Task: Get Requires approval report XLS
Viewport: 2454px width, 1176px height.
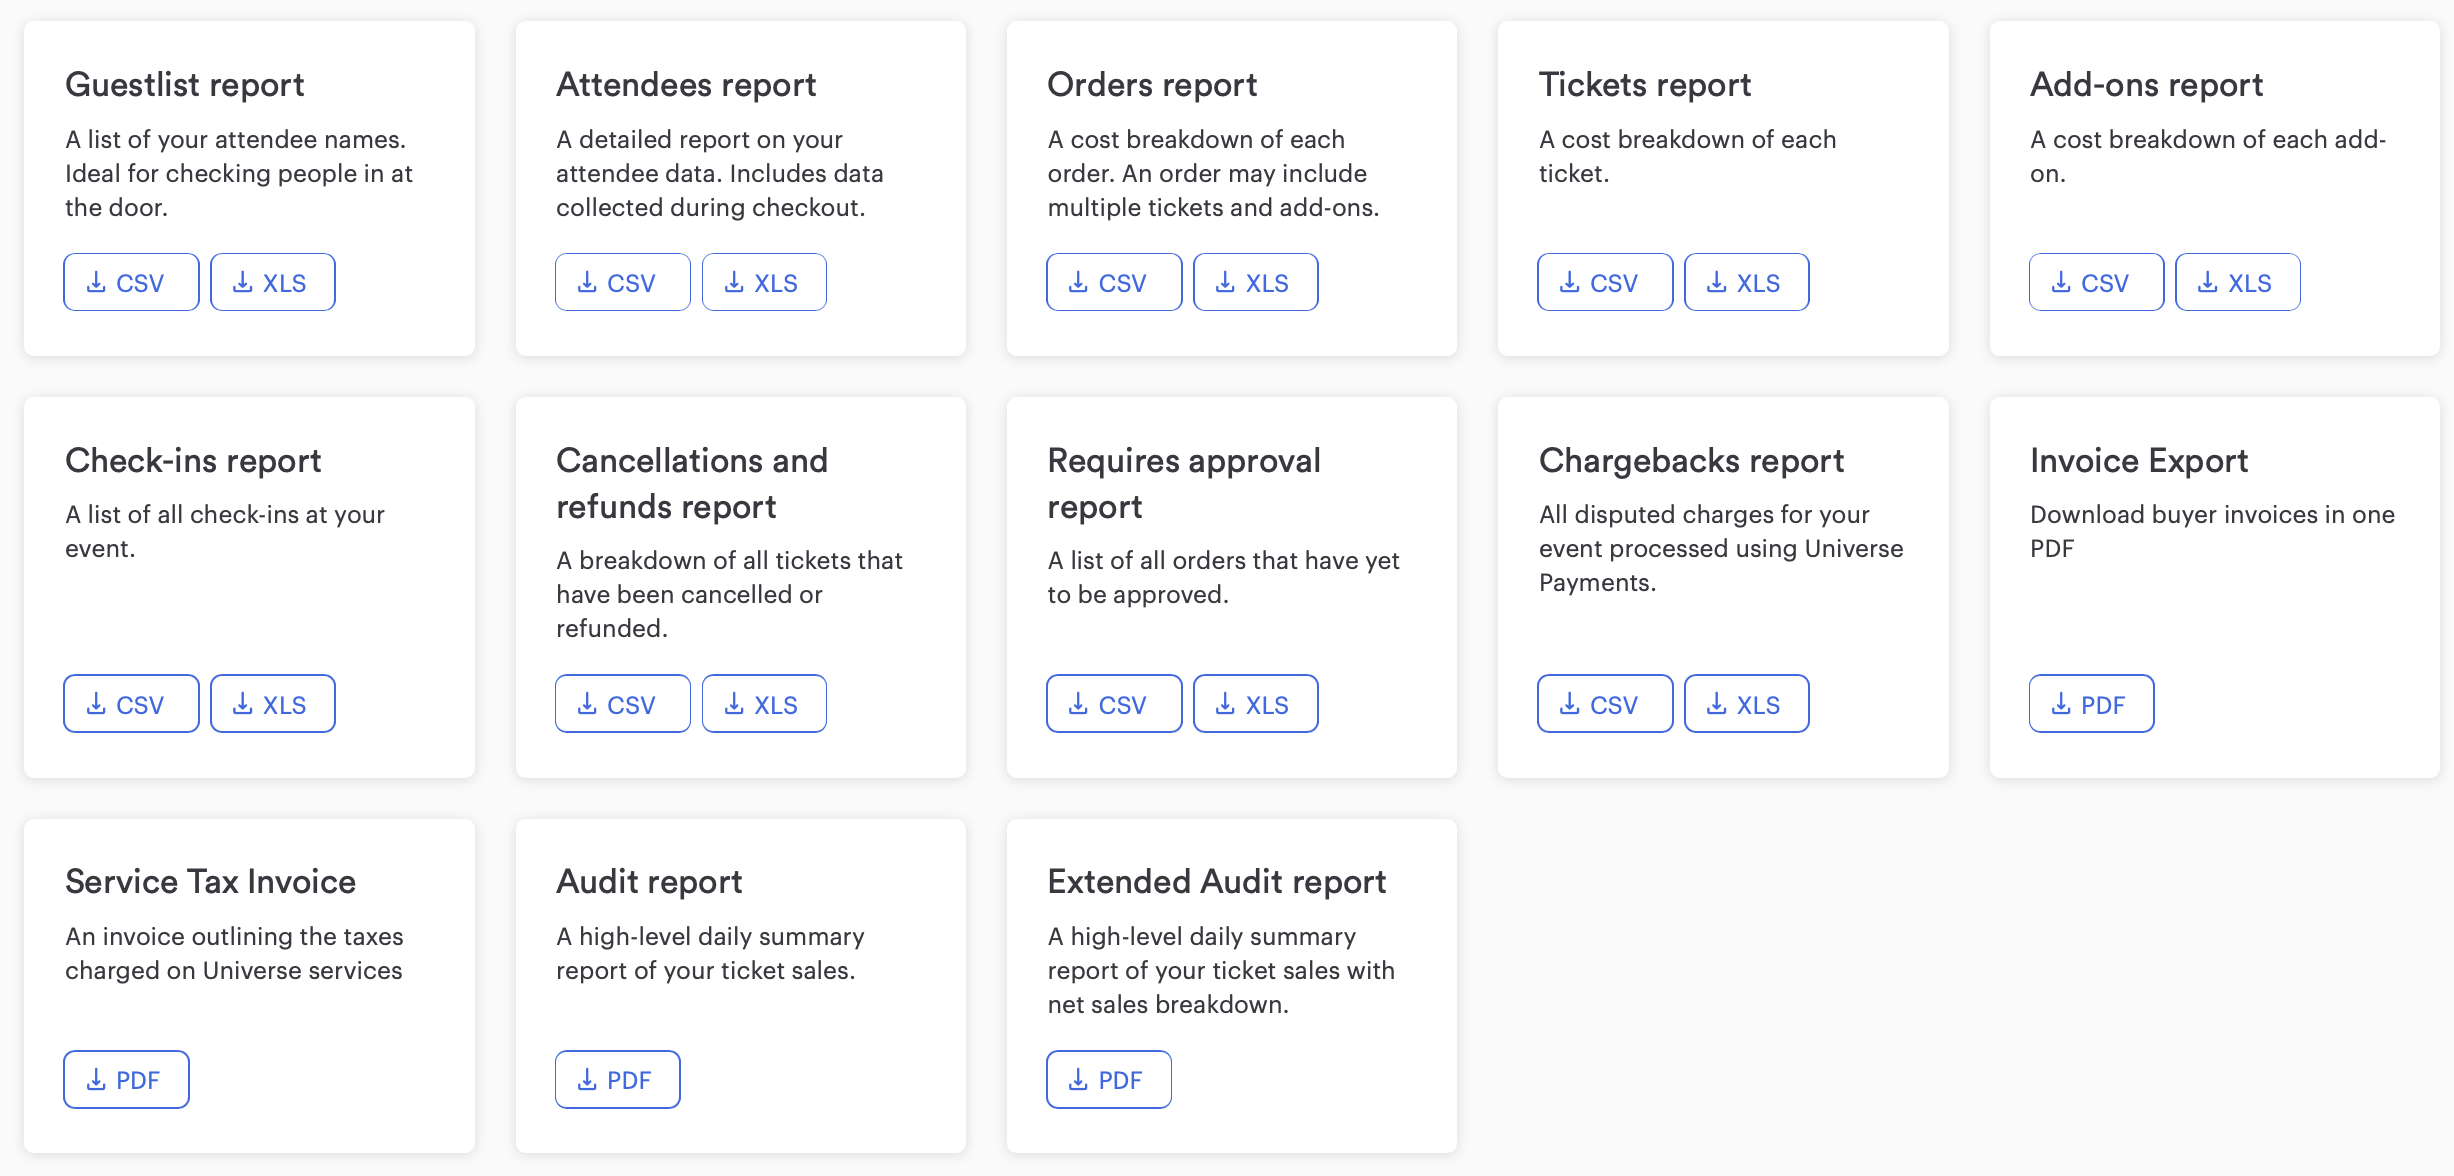Action: tap(1255, 704)
